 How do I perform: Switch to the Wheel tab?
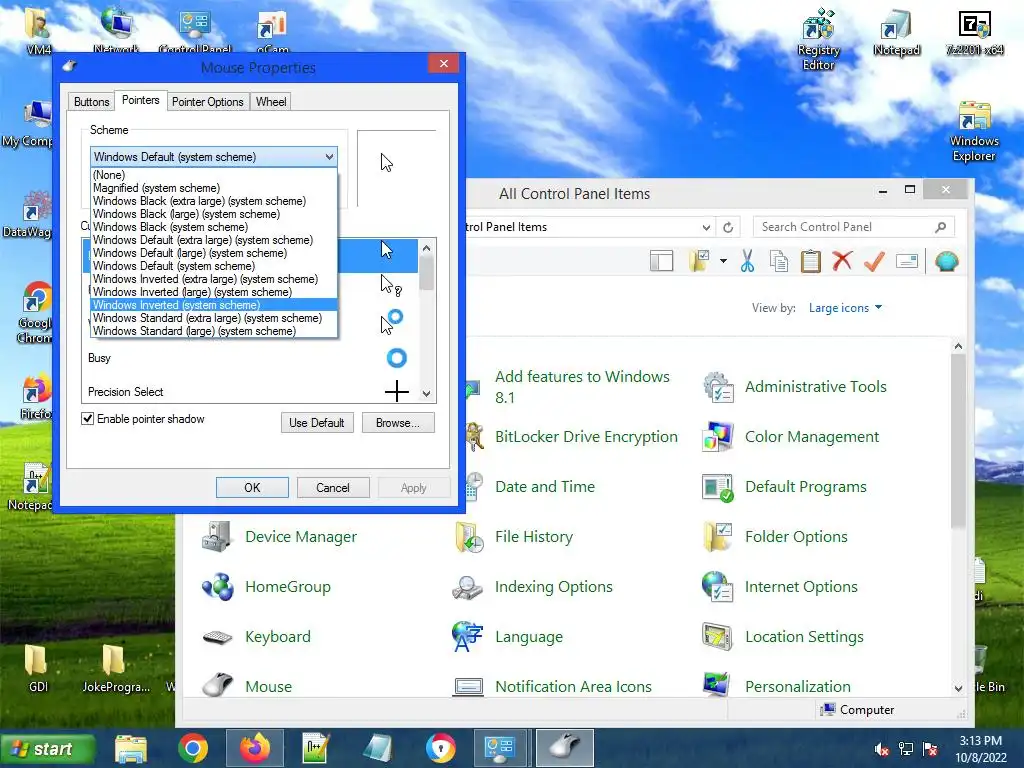point(271,102)
